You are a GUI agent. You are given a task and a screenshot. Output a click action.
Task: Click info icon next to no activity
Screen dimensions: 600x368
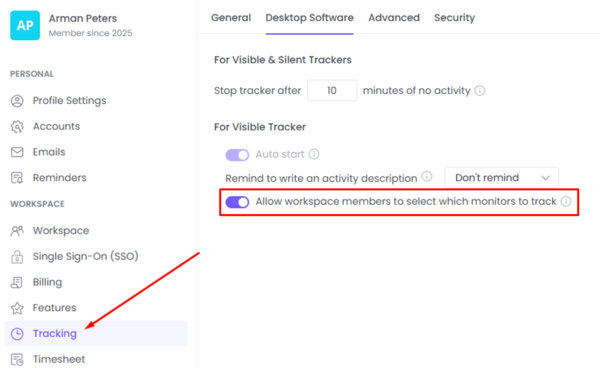[480, 91]
